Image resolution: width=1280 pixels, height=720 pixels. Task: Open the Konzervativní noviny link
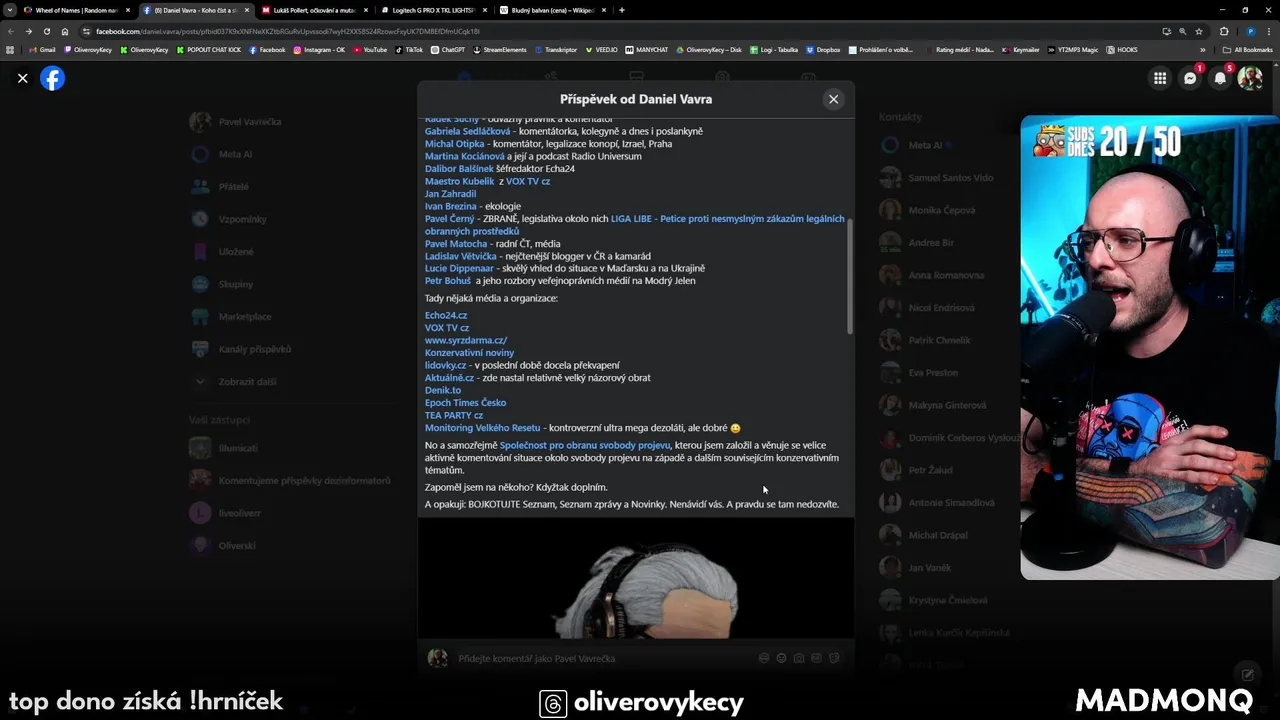(x=469, y=353)
